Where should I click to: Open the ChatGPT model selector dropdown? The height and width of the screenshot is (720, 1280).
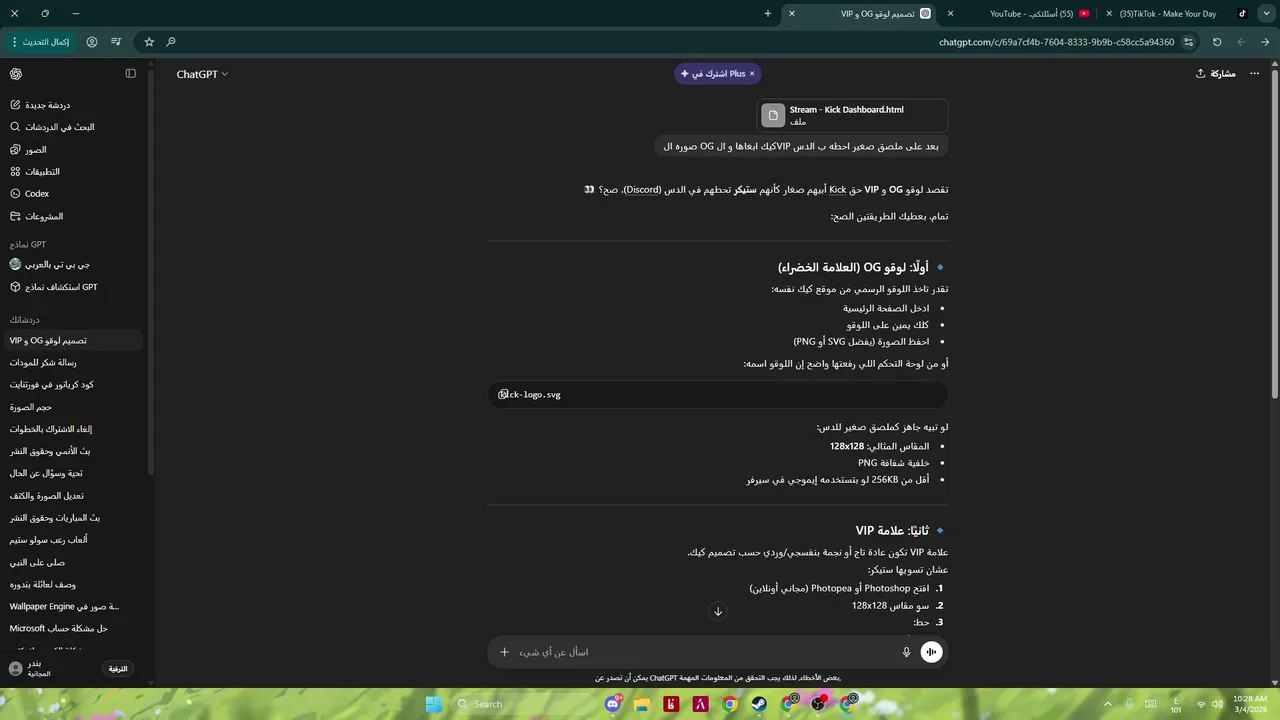(202, 74)
